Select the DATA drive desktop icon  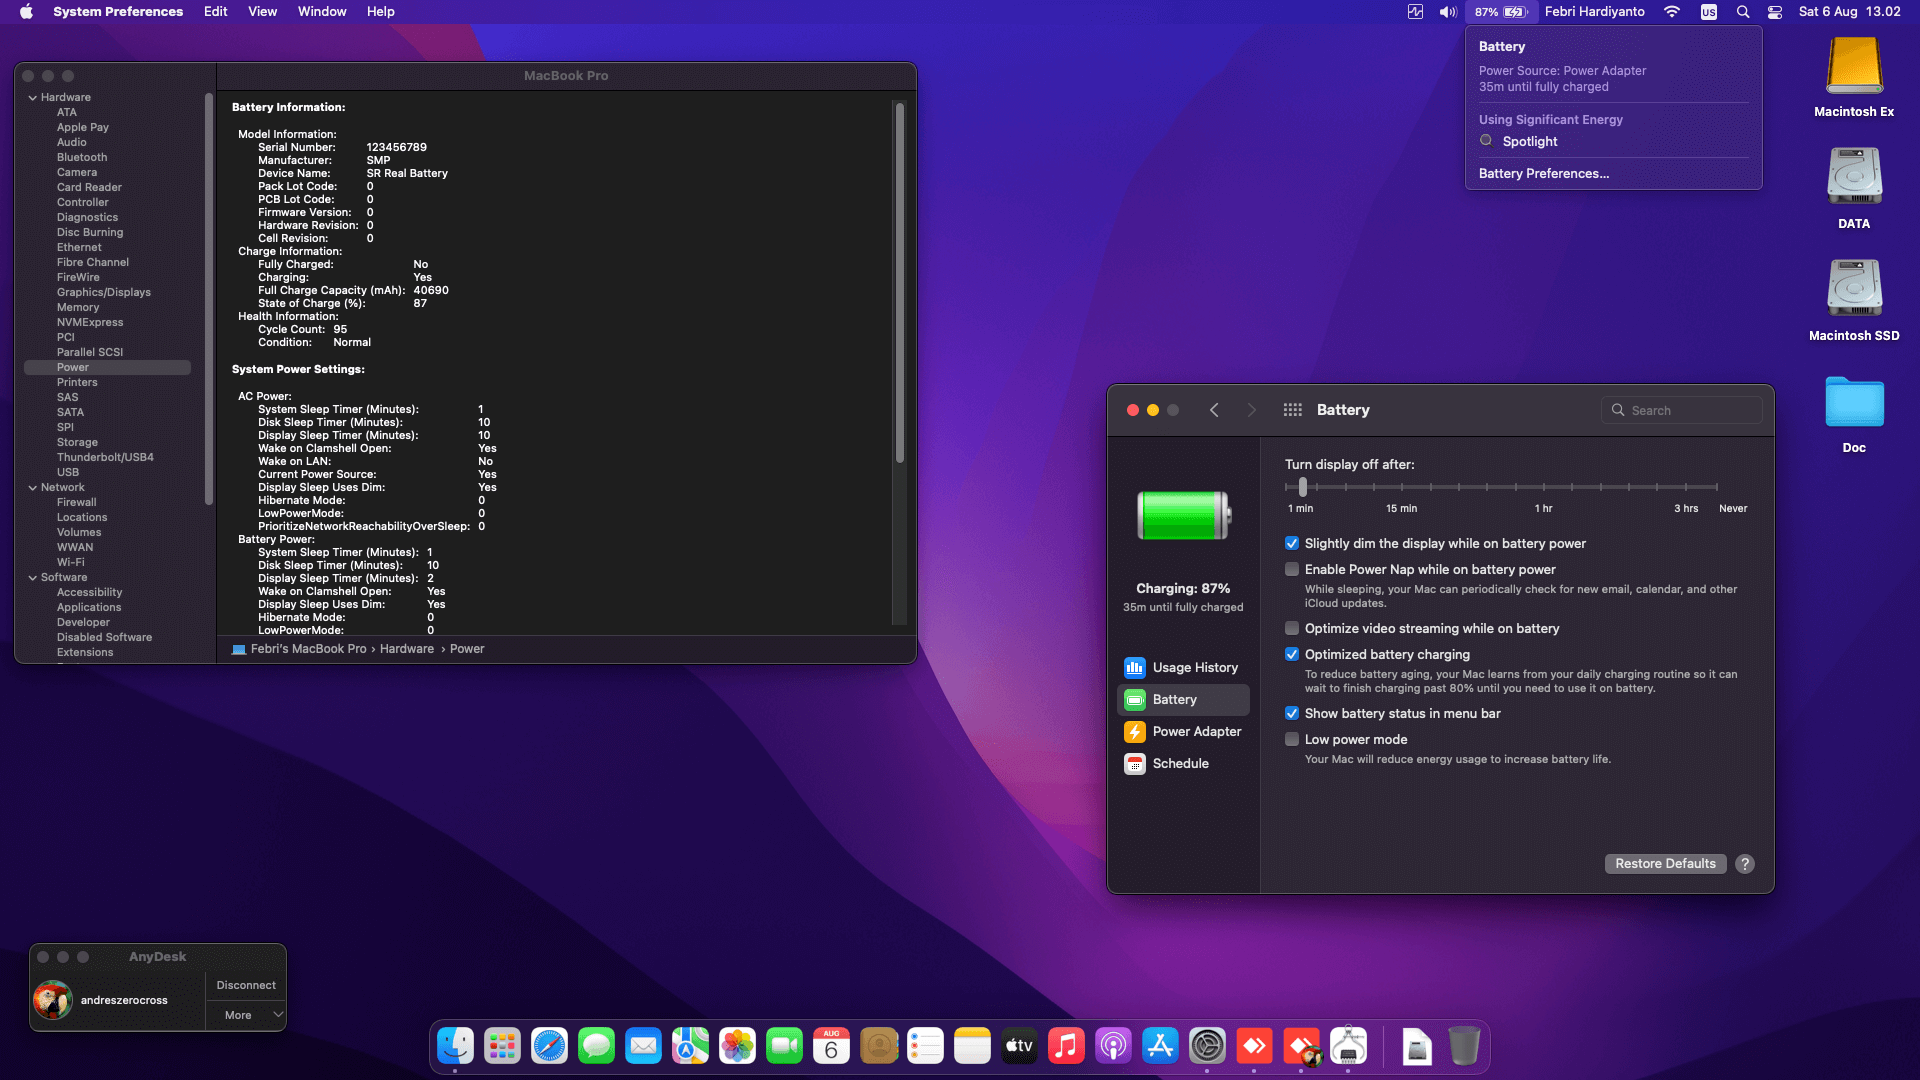click(x=1854, y=176)
